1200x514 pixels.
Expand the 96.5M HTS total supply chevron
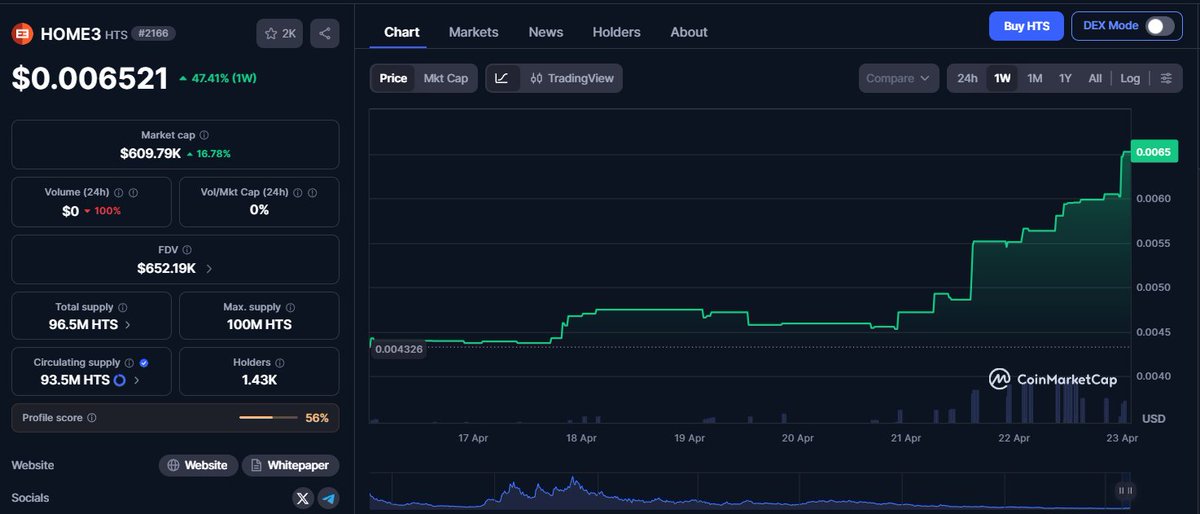128,325
